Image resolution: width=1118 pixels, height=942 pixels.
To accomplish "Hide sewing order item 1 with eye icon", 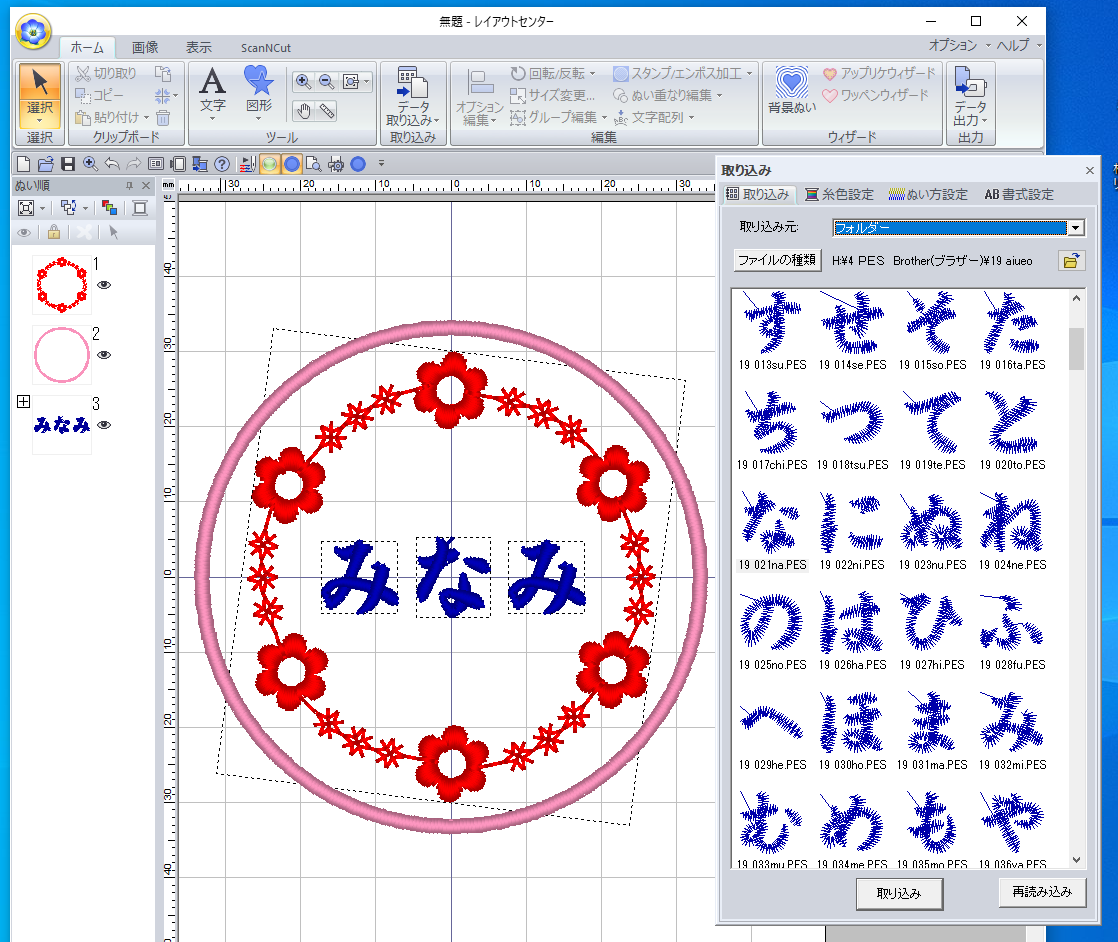I will (104, 285).
